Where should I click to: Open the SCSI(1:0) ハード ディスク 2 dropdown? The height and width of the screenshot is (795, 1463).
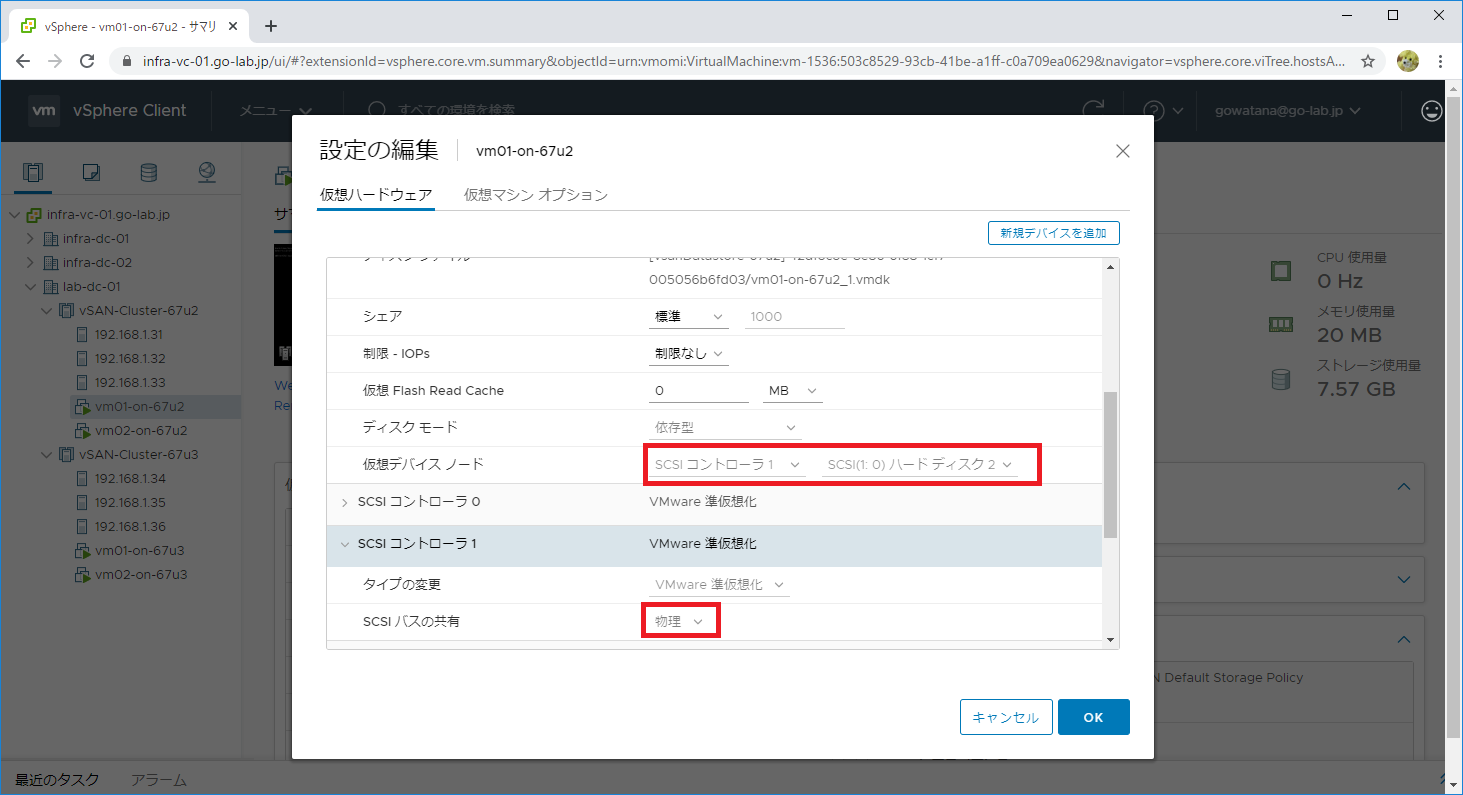[x=920, y=465]
